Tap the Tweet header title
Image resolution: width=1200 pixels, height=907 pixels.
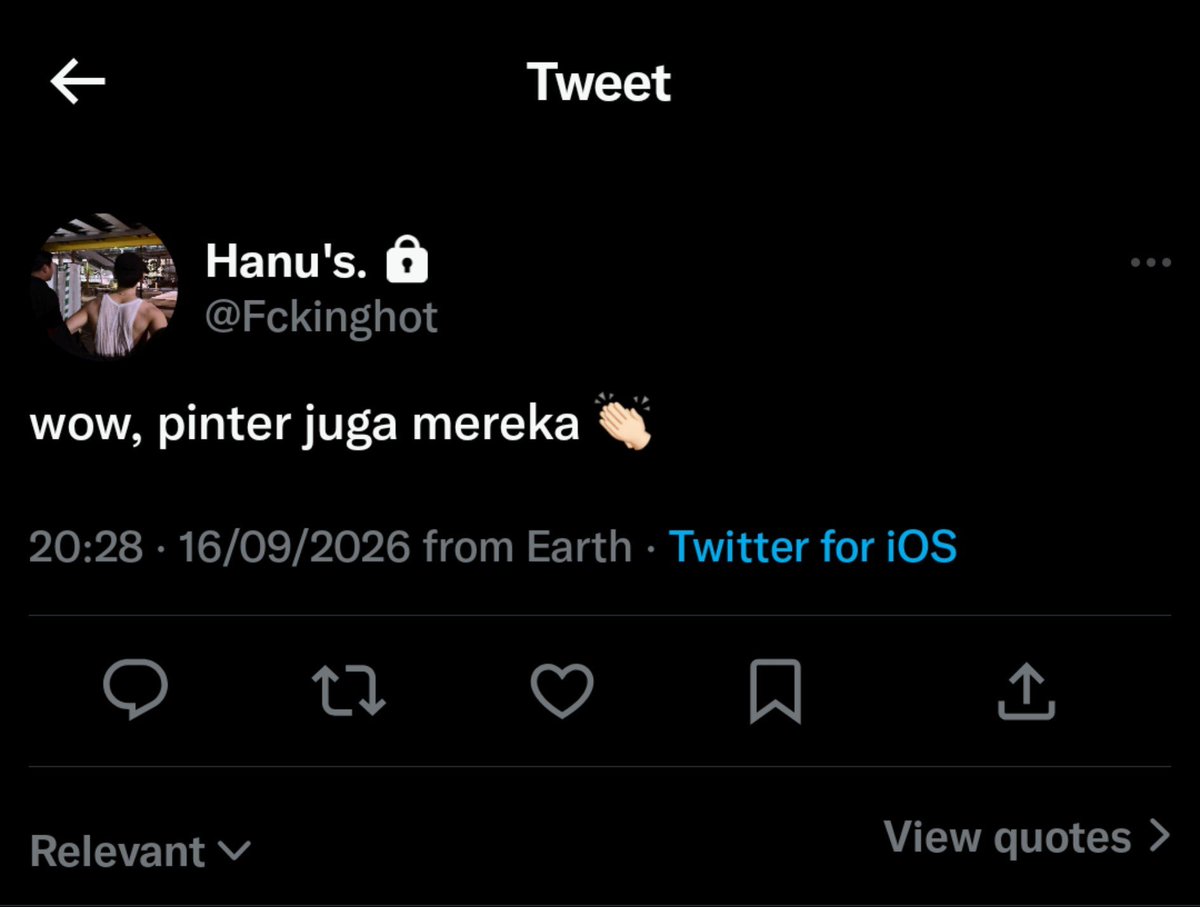coord(599,82)
